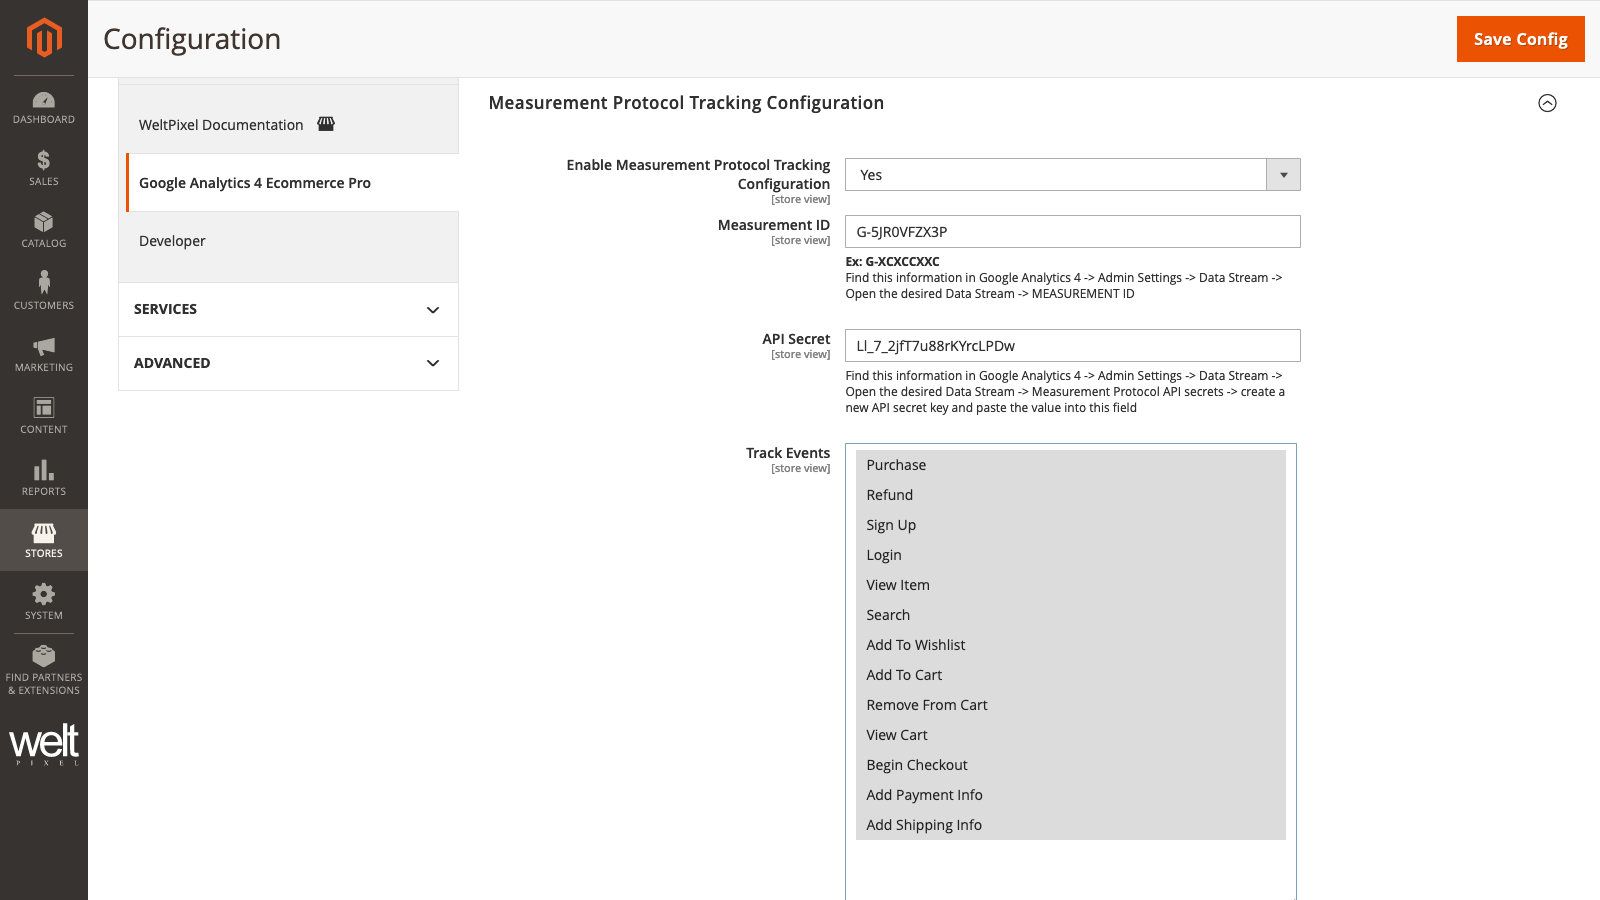The image size is (1600, 900).
Task: Click the Save Config button
Action: click(1520, 39)
